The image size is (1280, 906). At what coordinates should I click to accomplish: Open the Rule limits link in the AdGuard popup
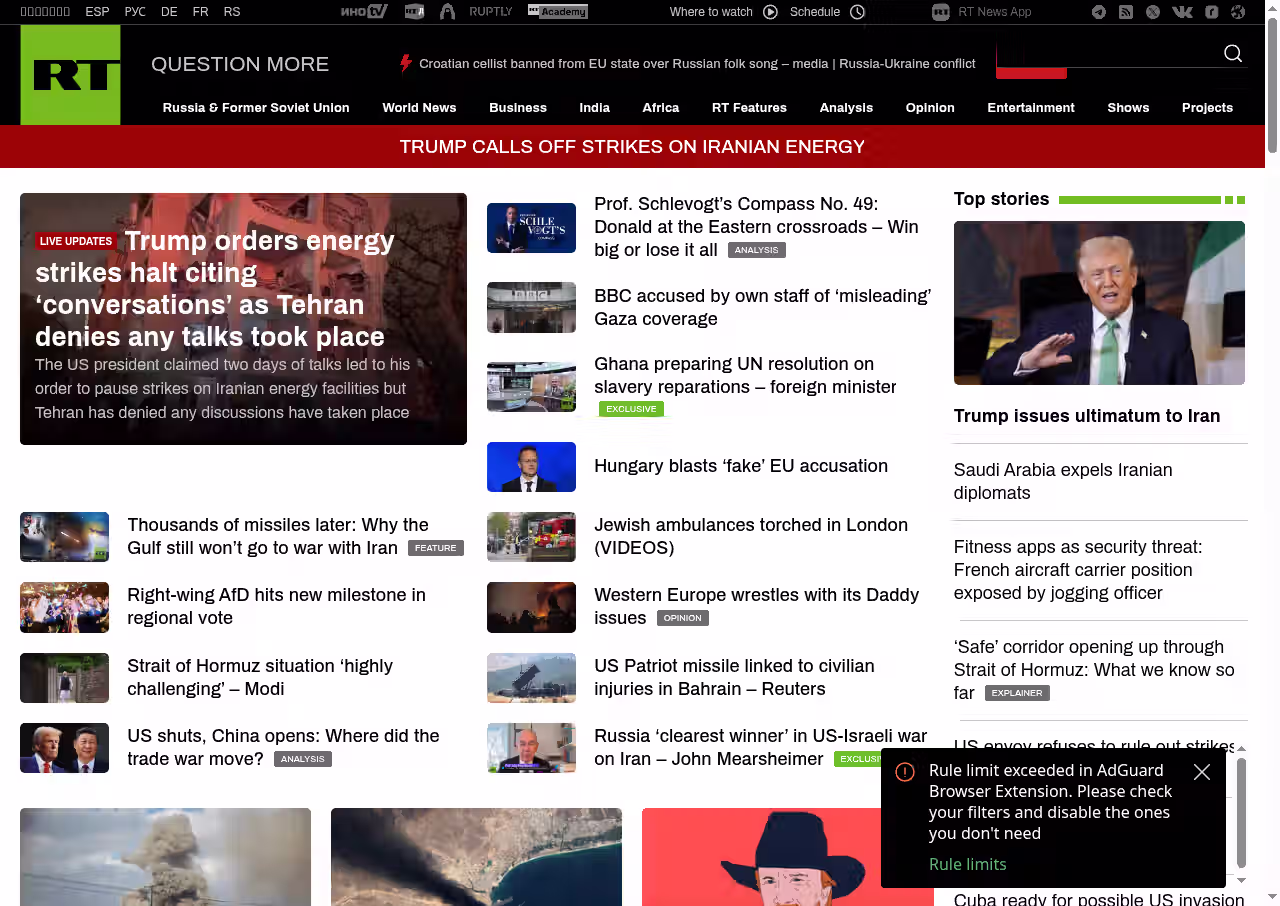(967, 864)
